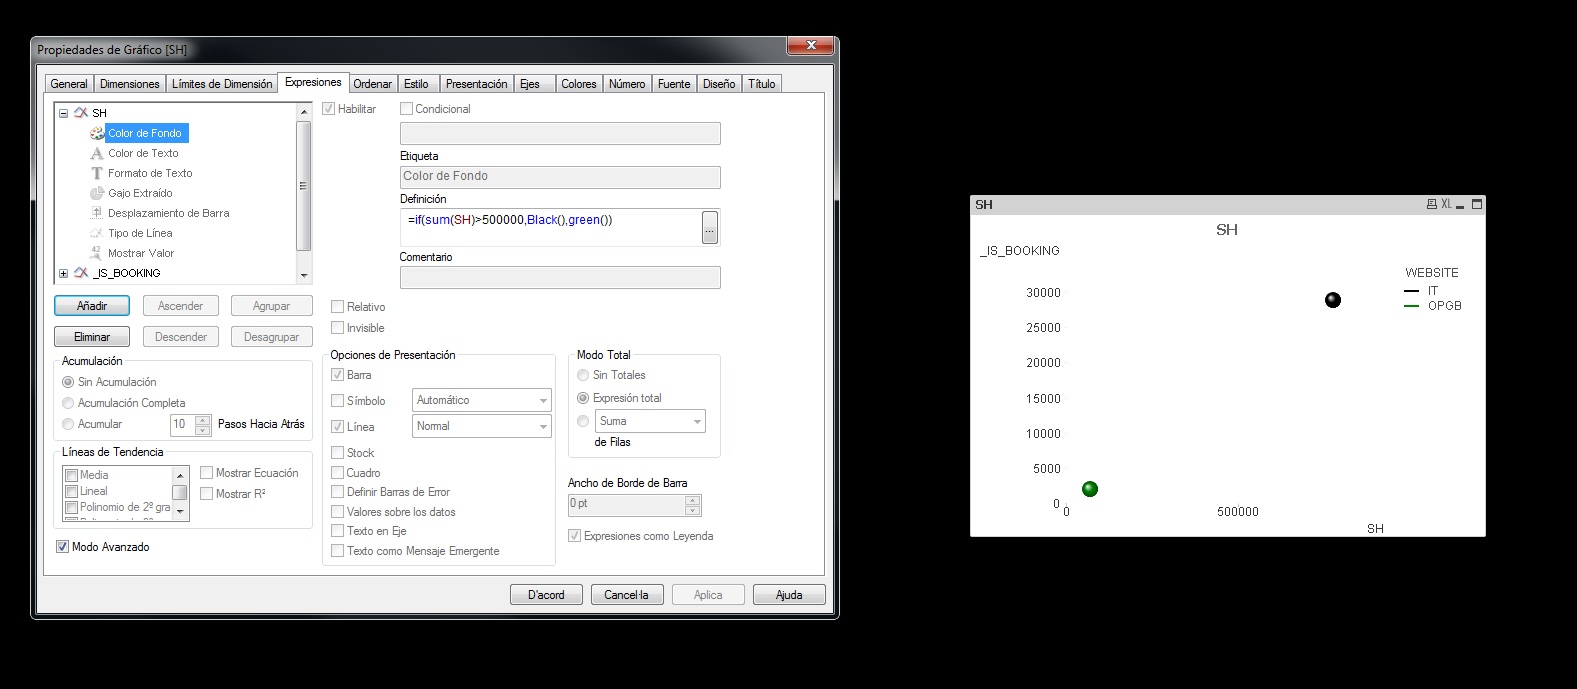Click the Añadir button
1577x689 pixels.
pos(92,306)
